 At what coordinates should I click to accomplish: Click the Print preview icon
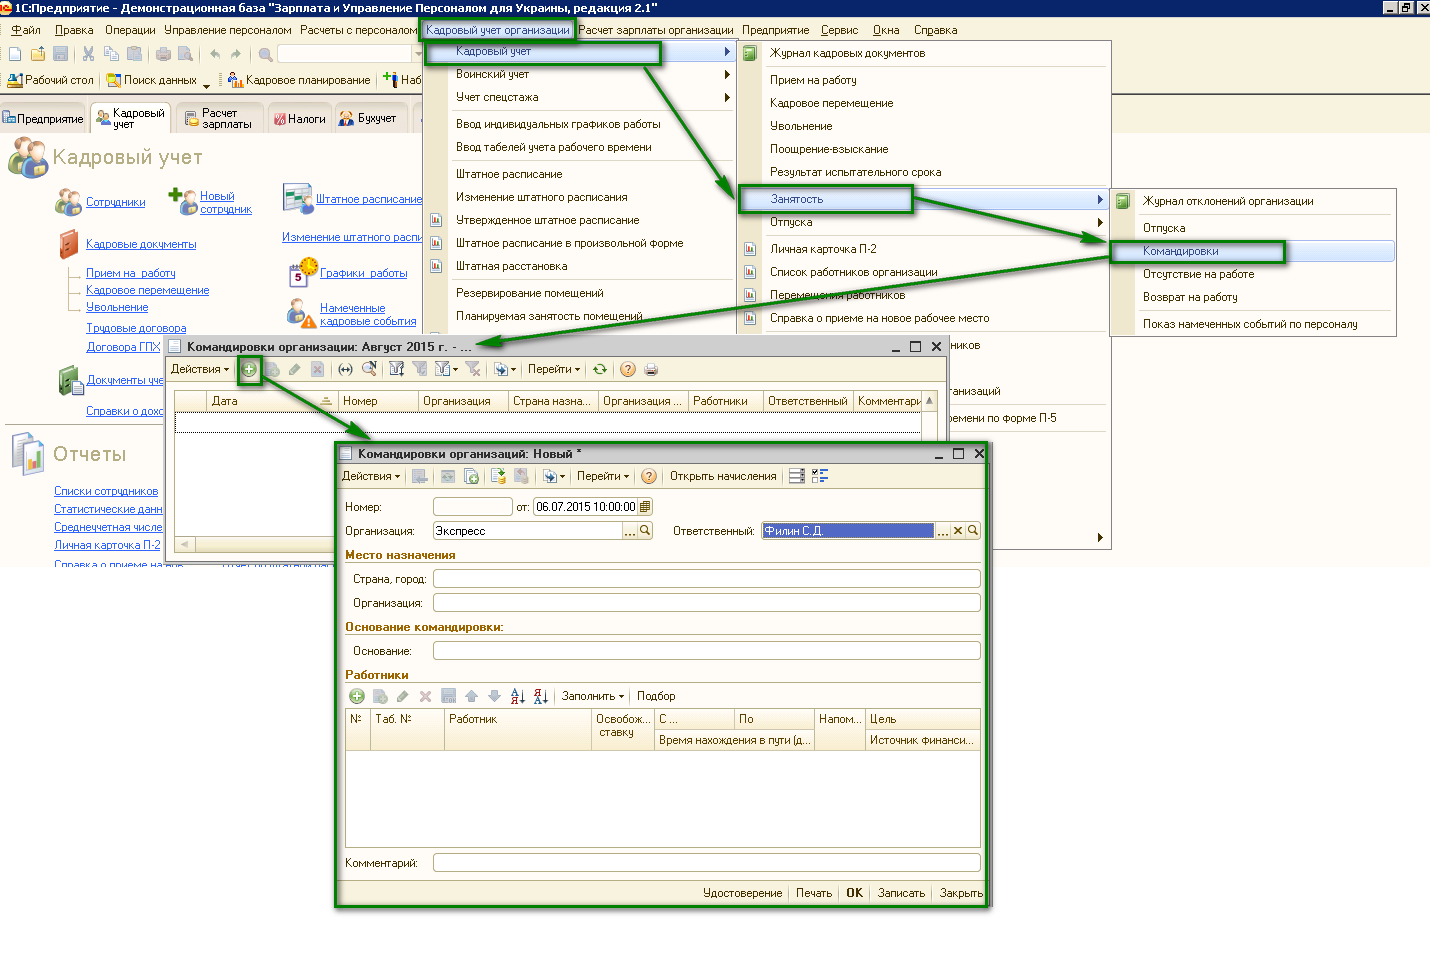[x=185, y=54]
